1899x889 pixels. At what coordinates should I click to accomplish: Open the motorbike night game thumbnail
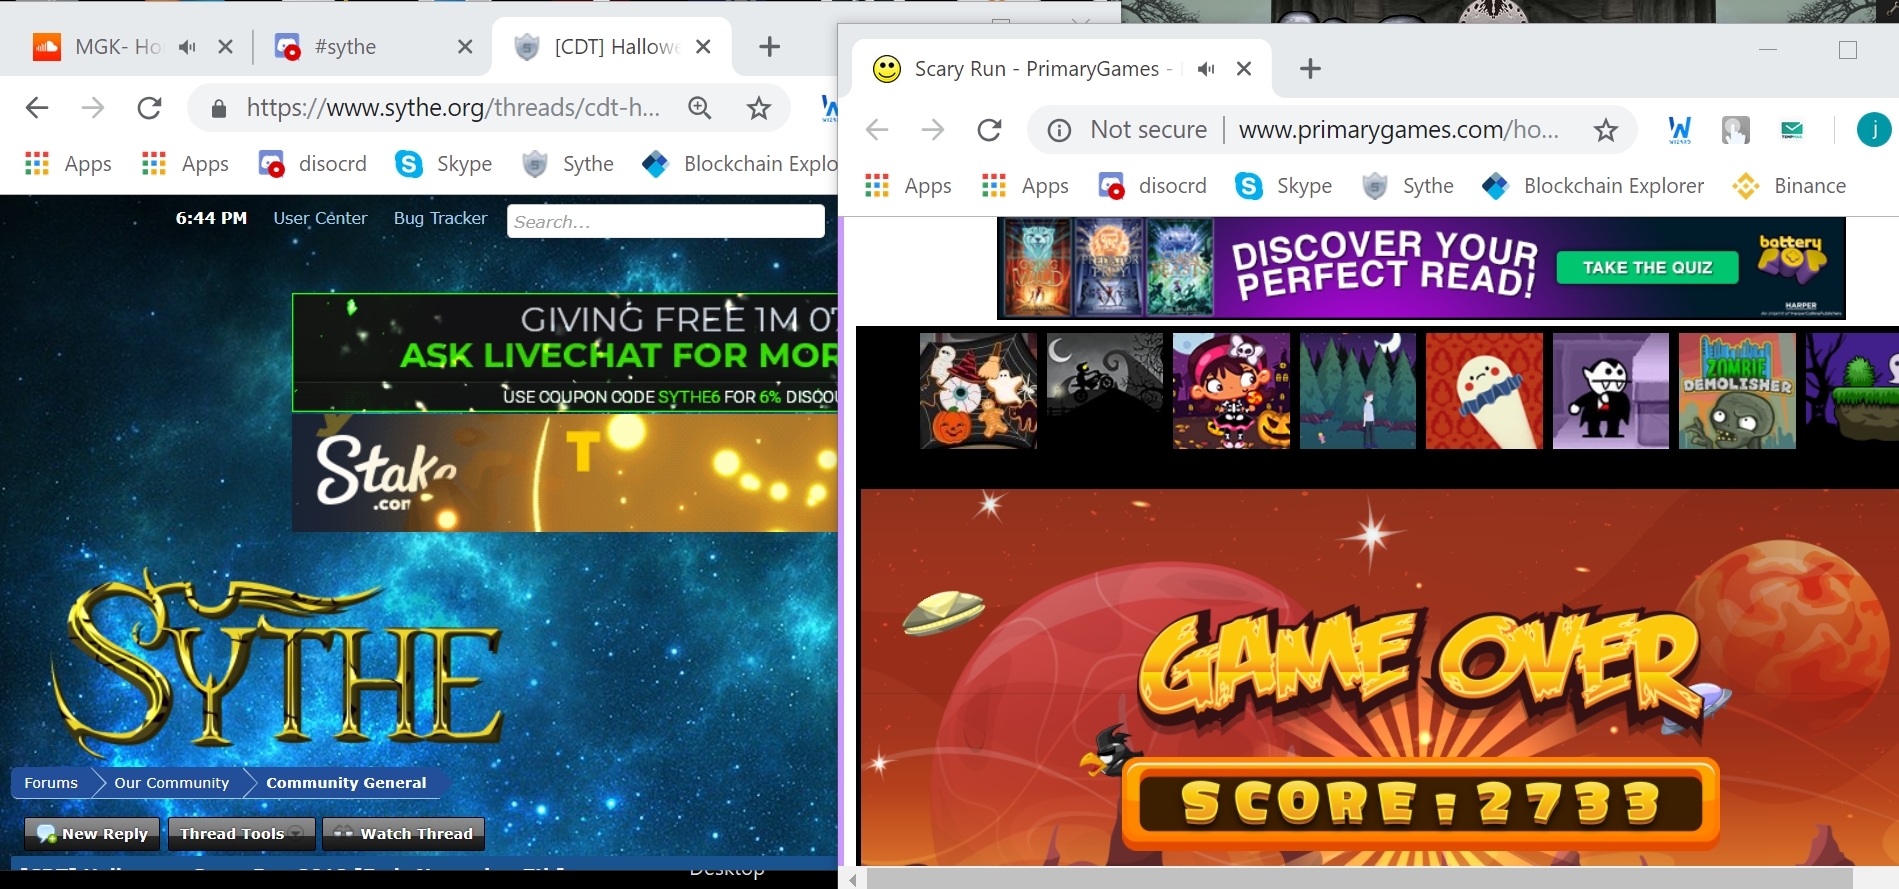click(1105, 391)
